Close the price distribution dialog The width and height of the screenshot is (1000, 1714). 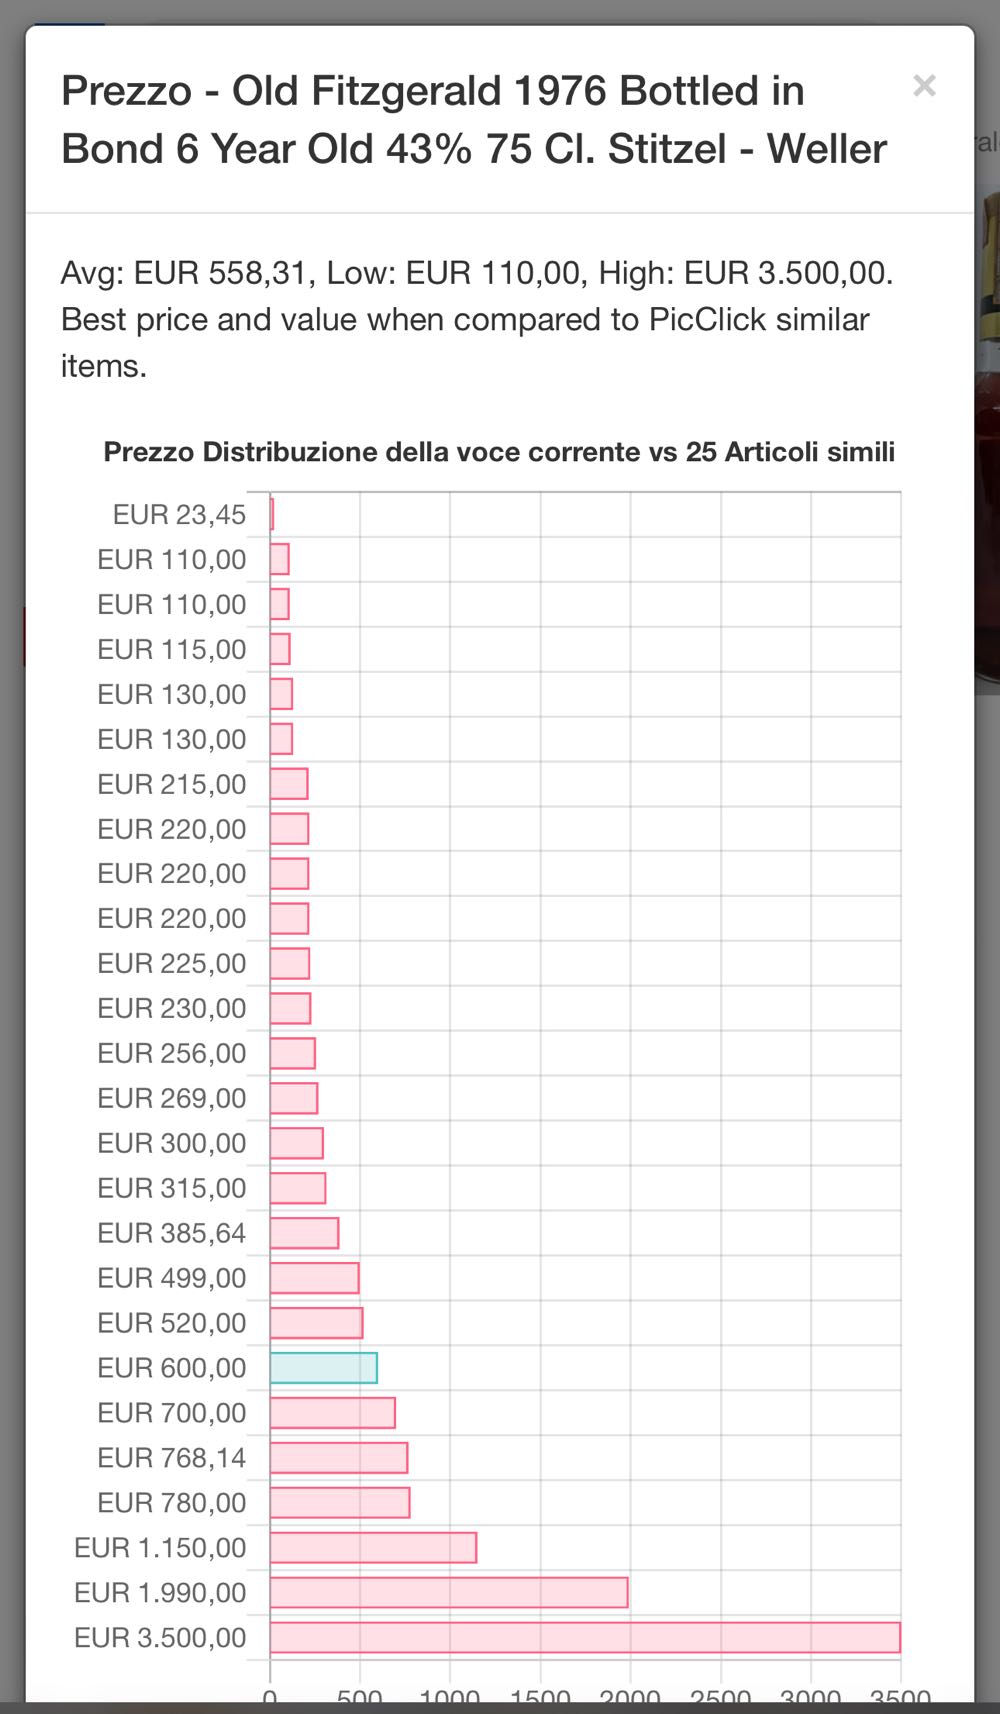pyautogui.click(x=924, y=86)
